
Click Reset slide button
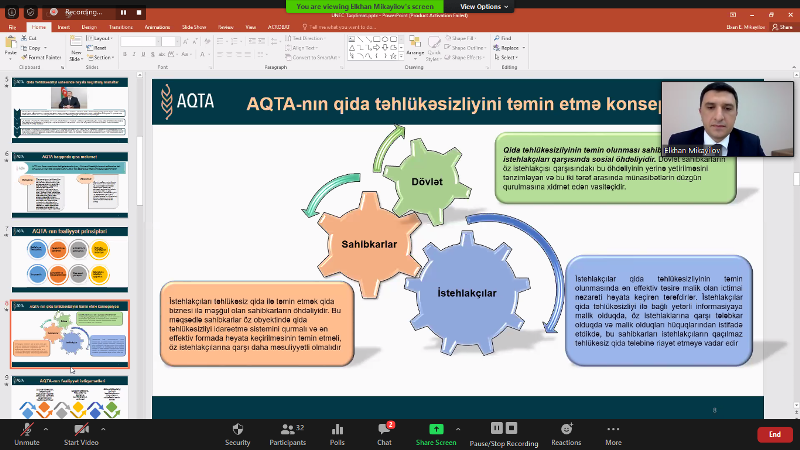coord(96,48)
